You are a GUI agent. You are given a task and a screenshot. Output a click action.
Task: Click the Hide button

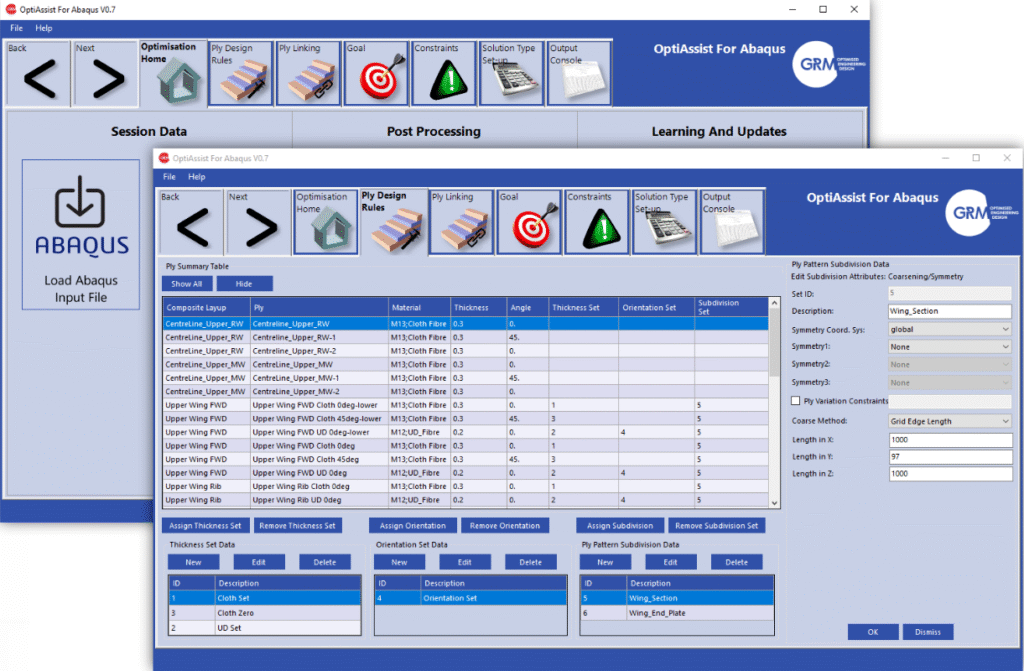tap(244, 284)
